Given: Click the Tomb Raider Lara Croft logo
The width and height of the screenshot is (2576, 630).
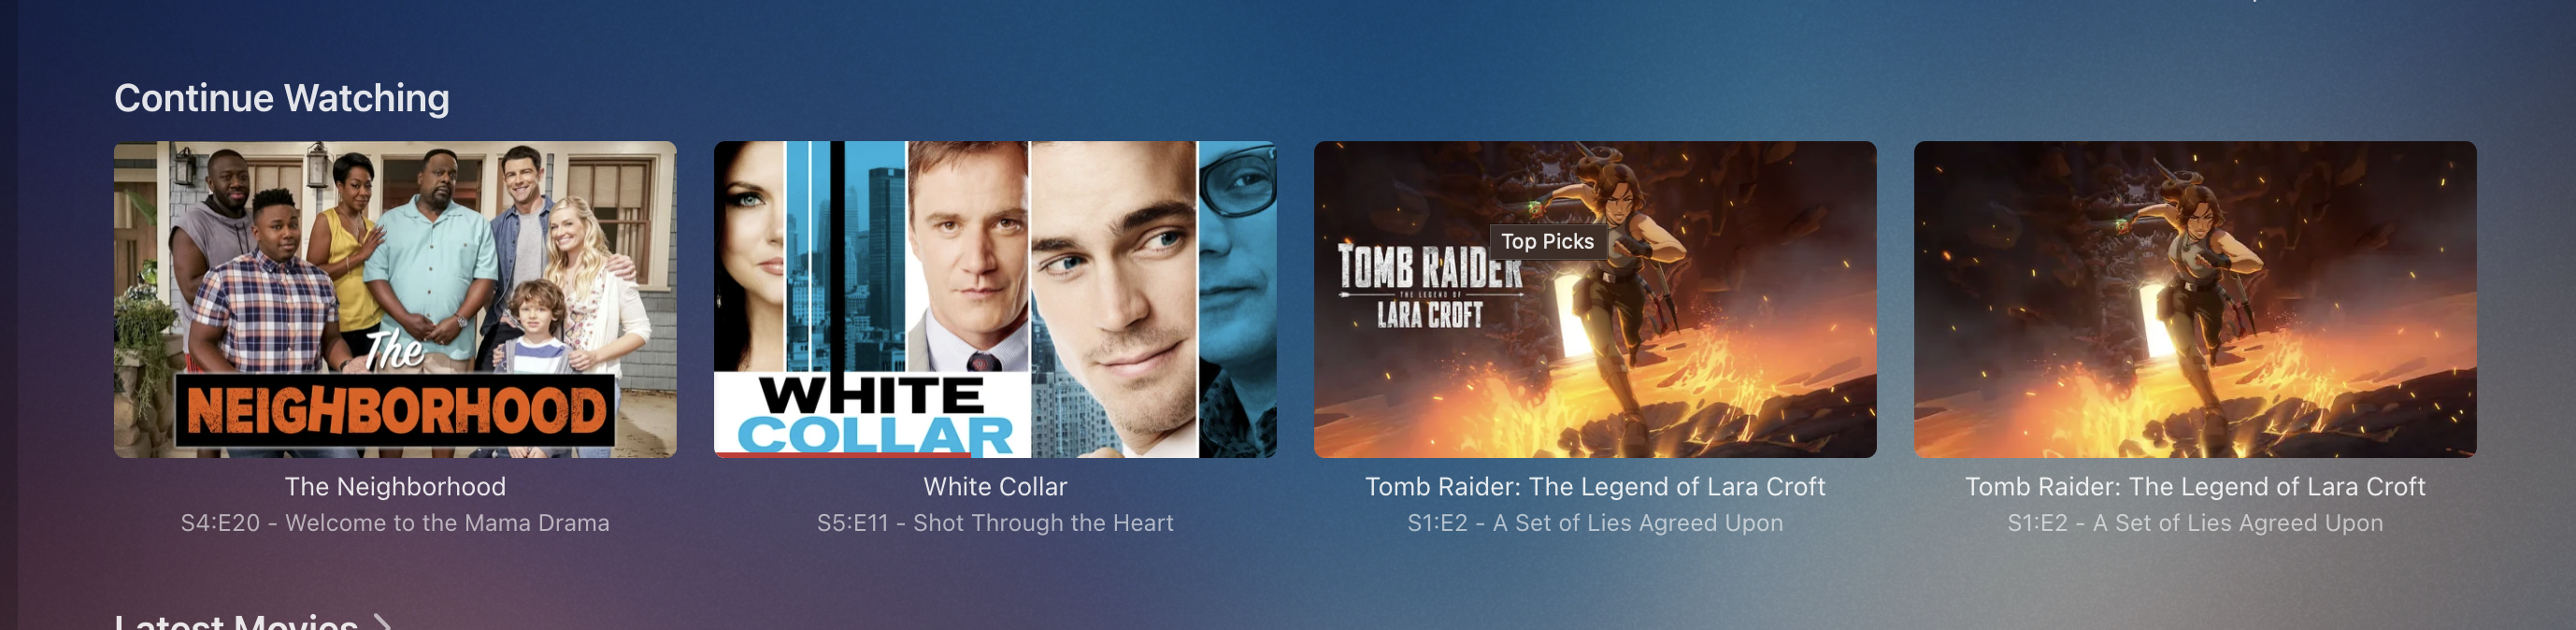Looking at the screenshot, I should click(x=1430, y=286).
